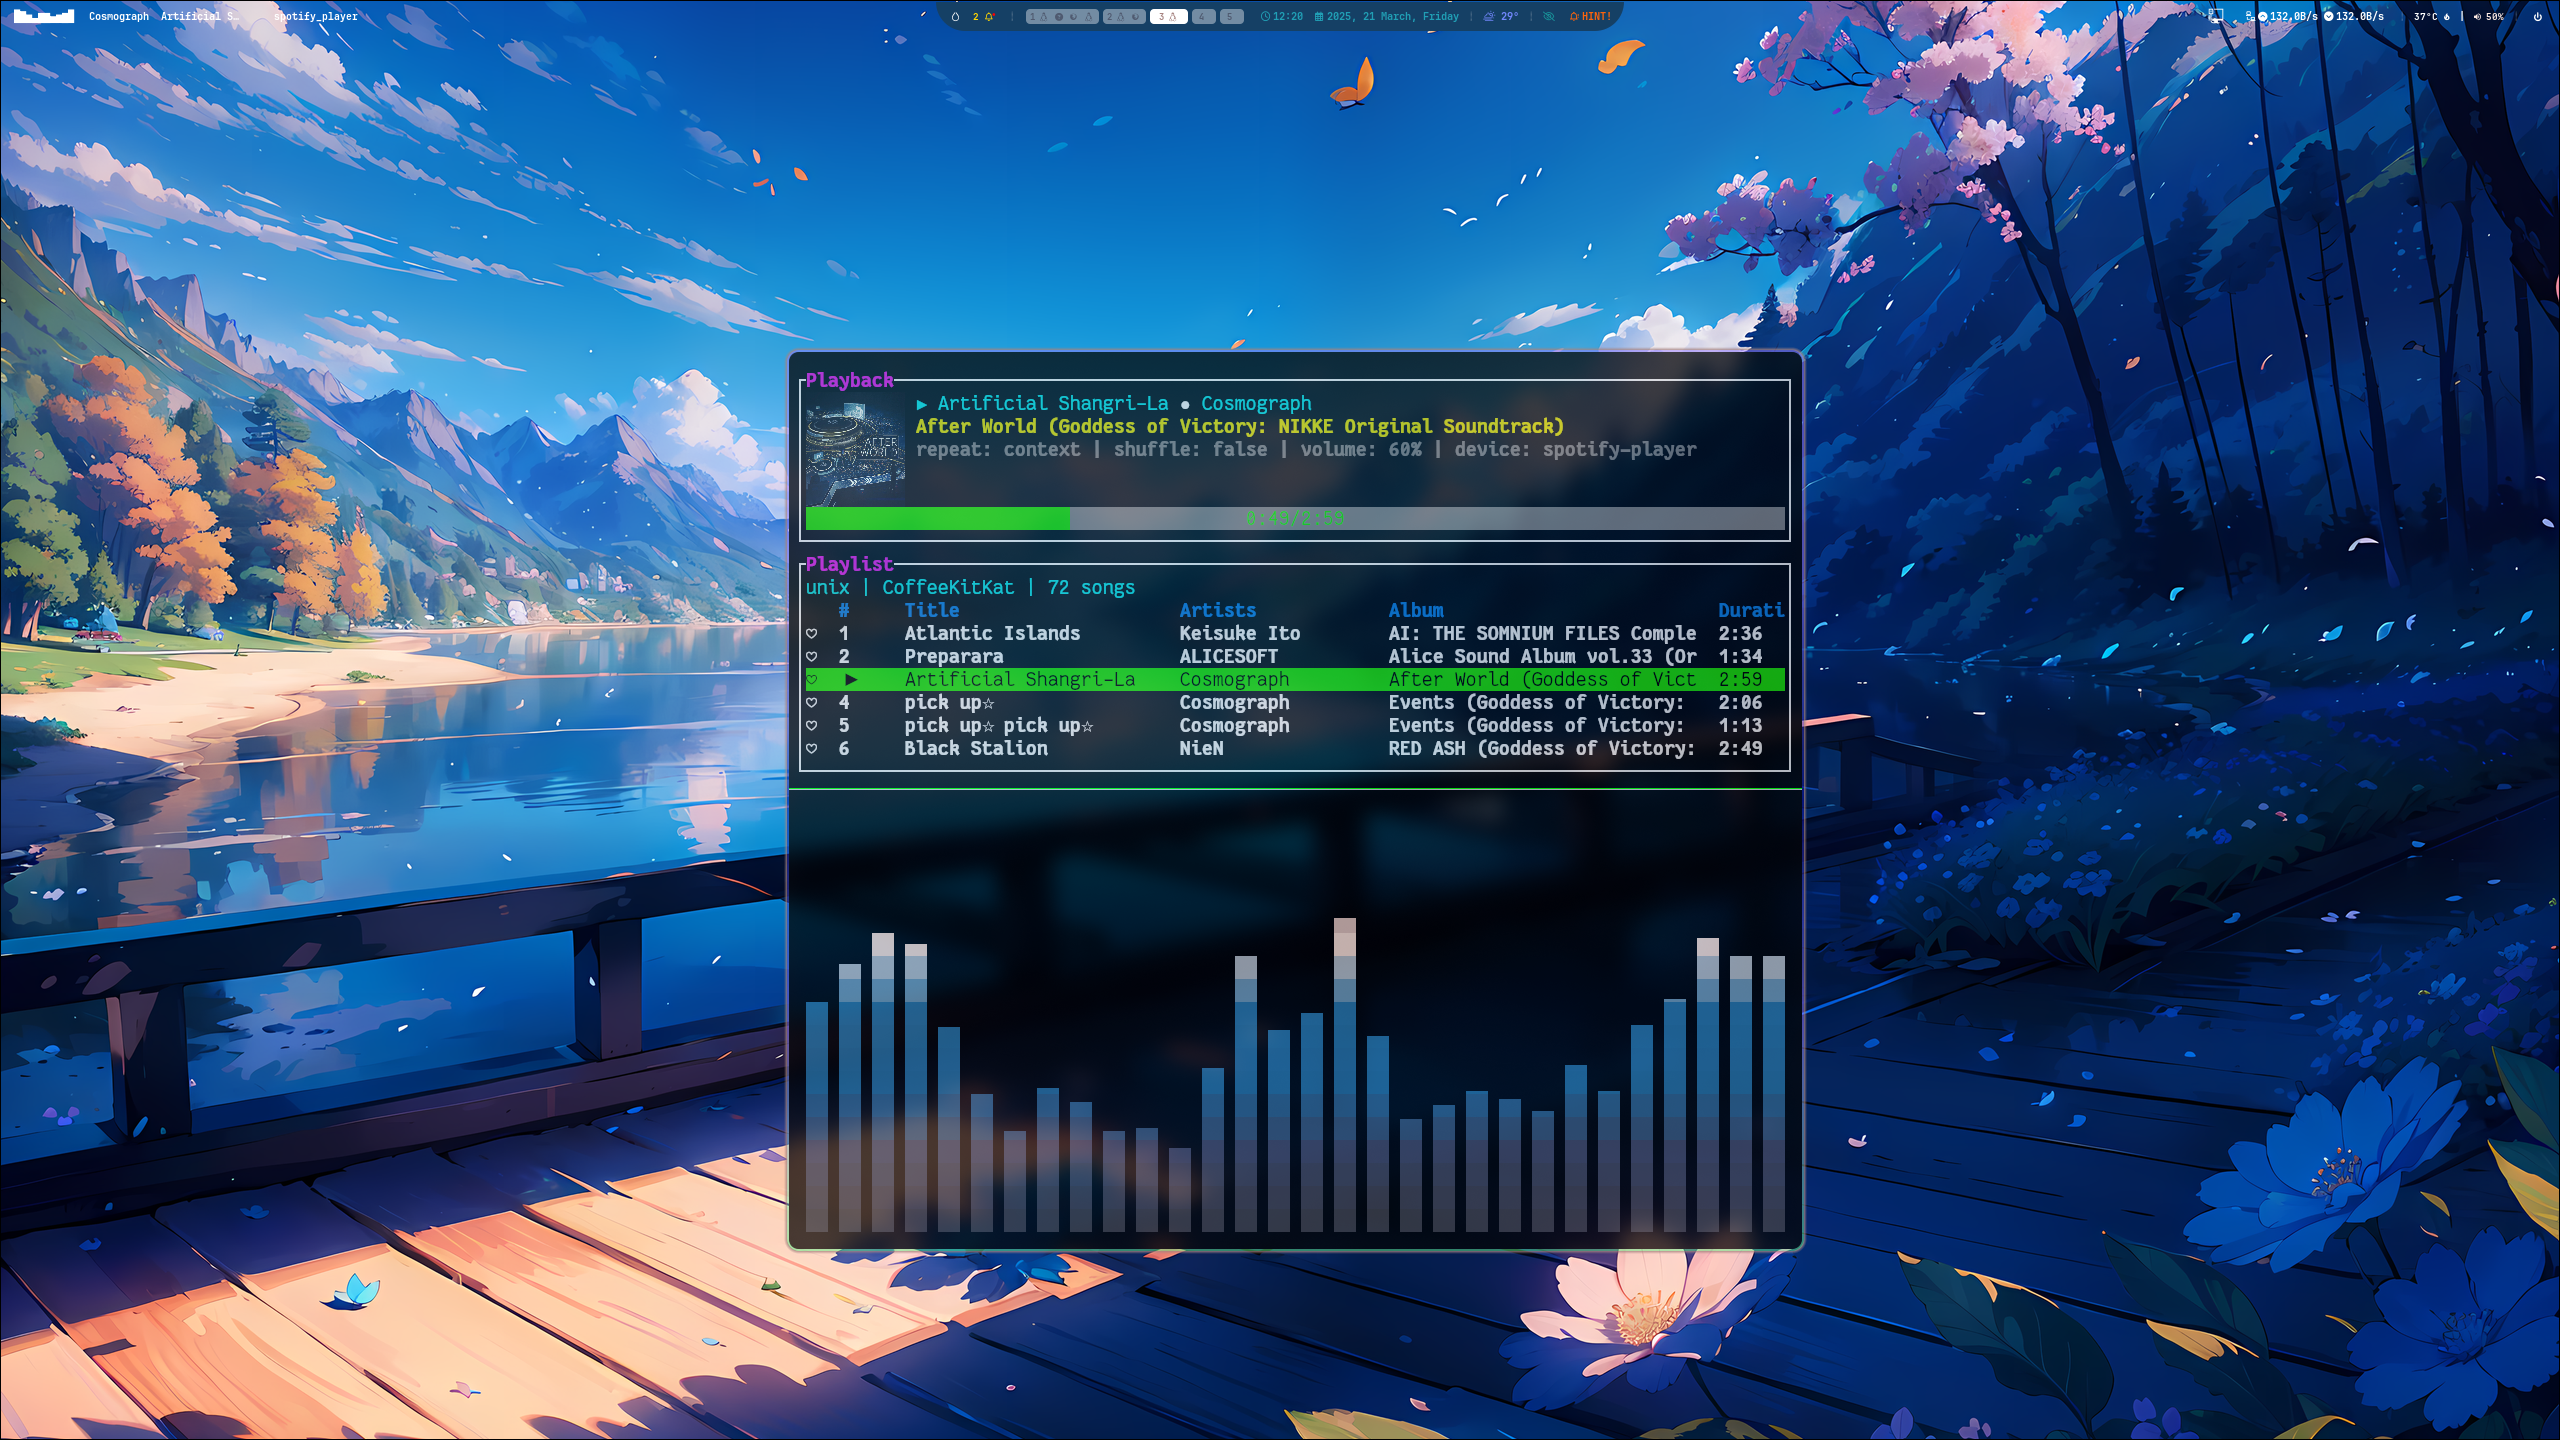Viewport: 2560px width, 1440px height.
Task: Click the Album column header
Action: coord(1415,610)
